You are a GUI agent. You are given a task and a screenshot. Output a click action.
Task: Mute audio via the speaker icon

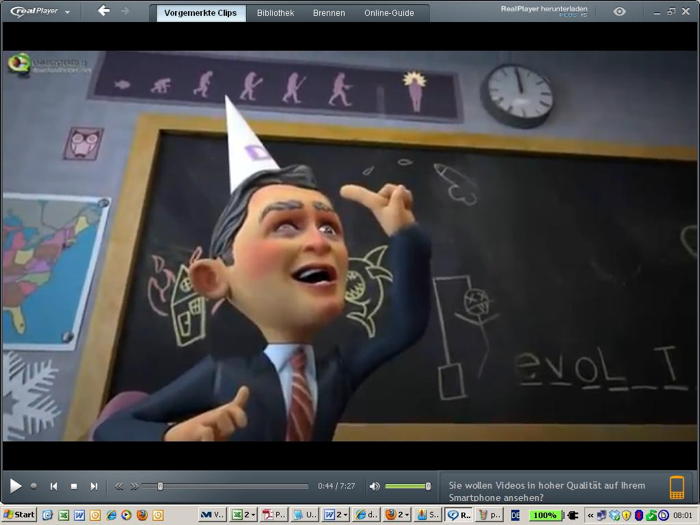tap(375, 486)
